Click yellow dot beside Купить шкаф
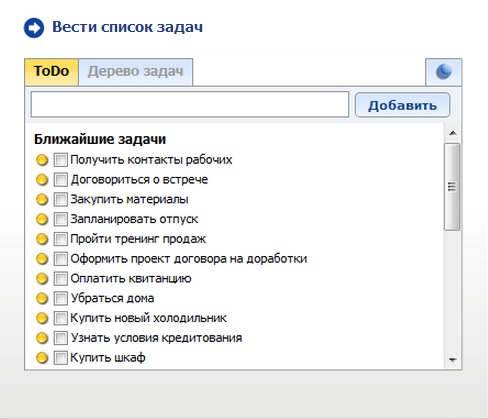 click(x=42, y=358)
